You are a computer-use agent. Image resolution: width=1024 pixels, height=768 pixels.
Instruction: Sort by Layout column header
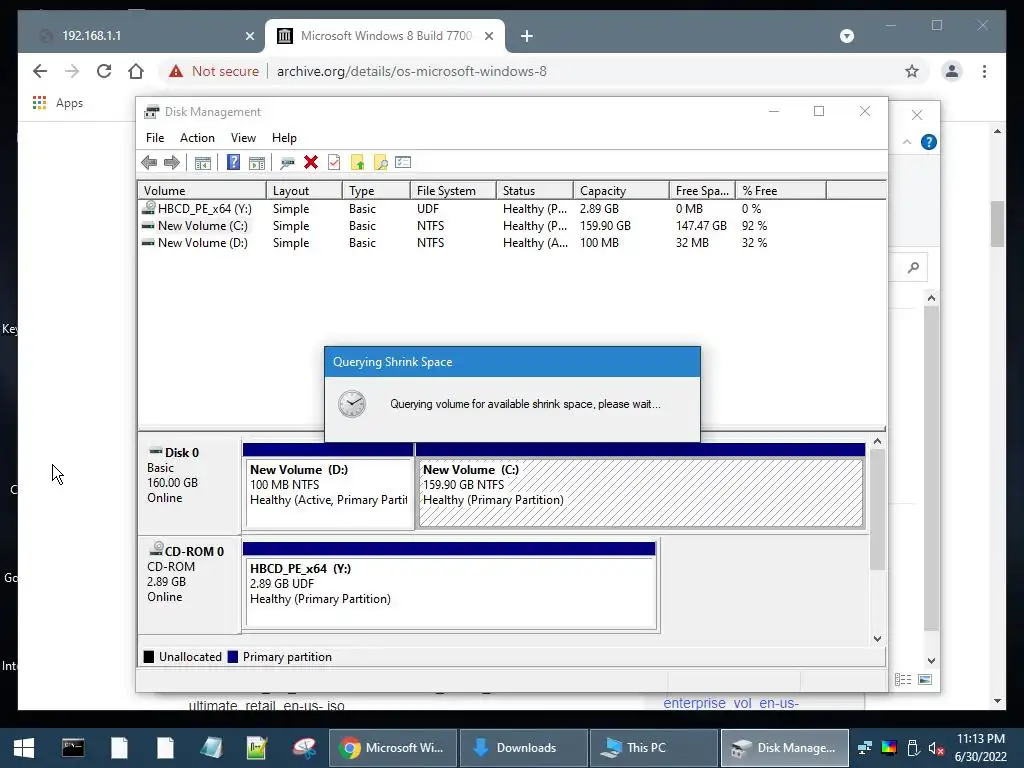pyautogui.click(x=304, y=191)
